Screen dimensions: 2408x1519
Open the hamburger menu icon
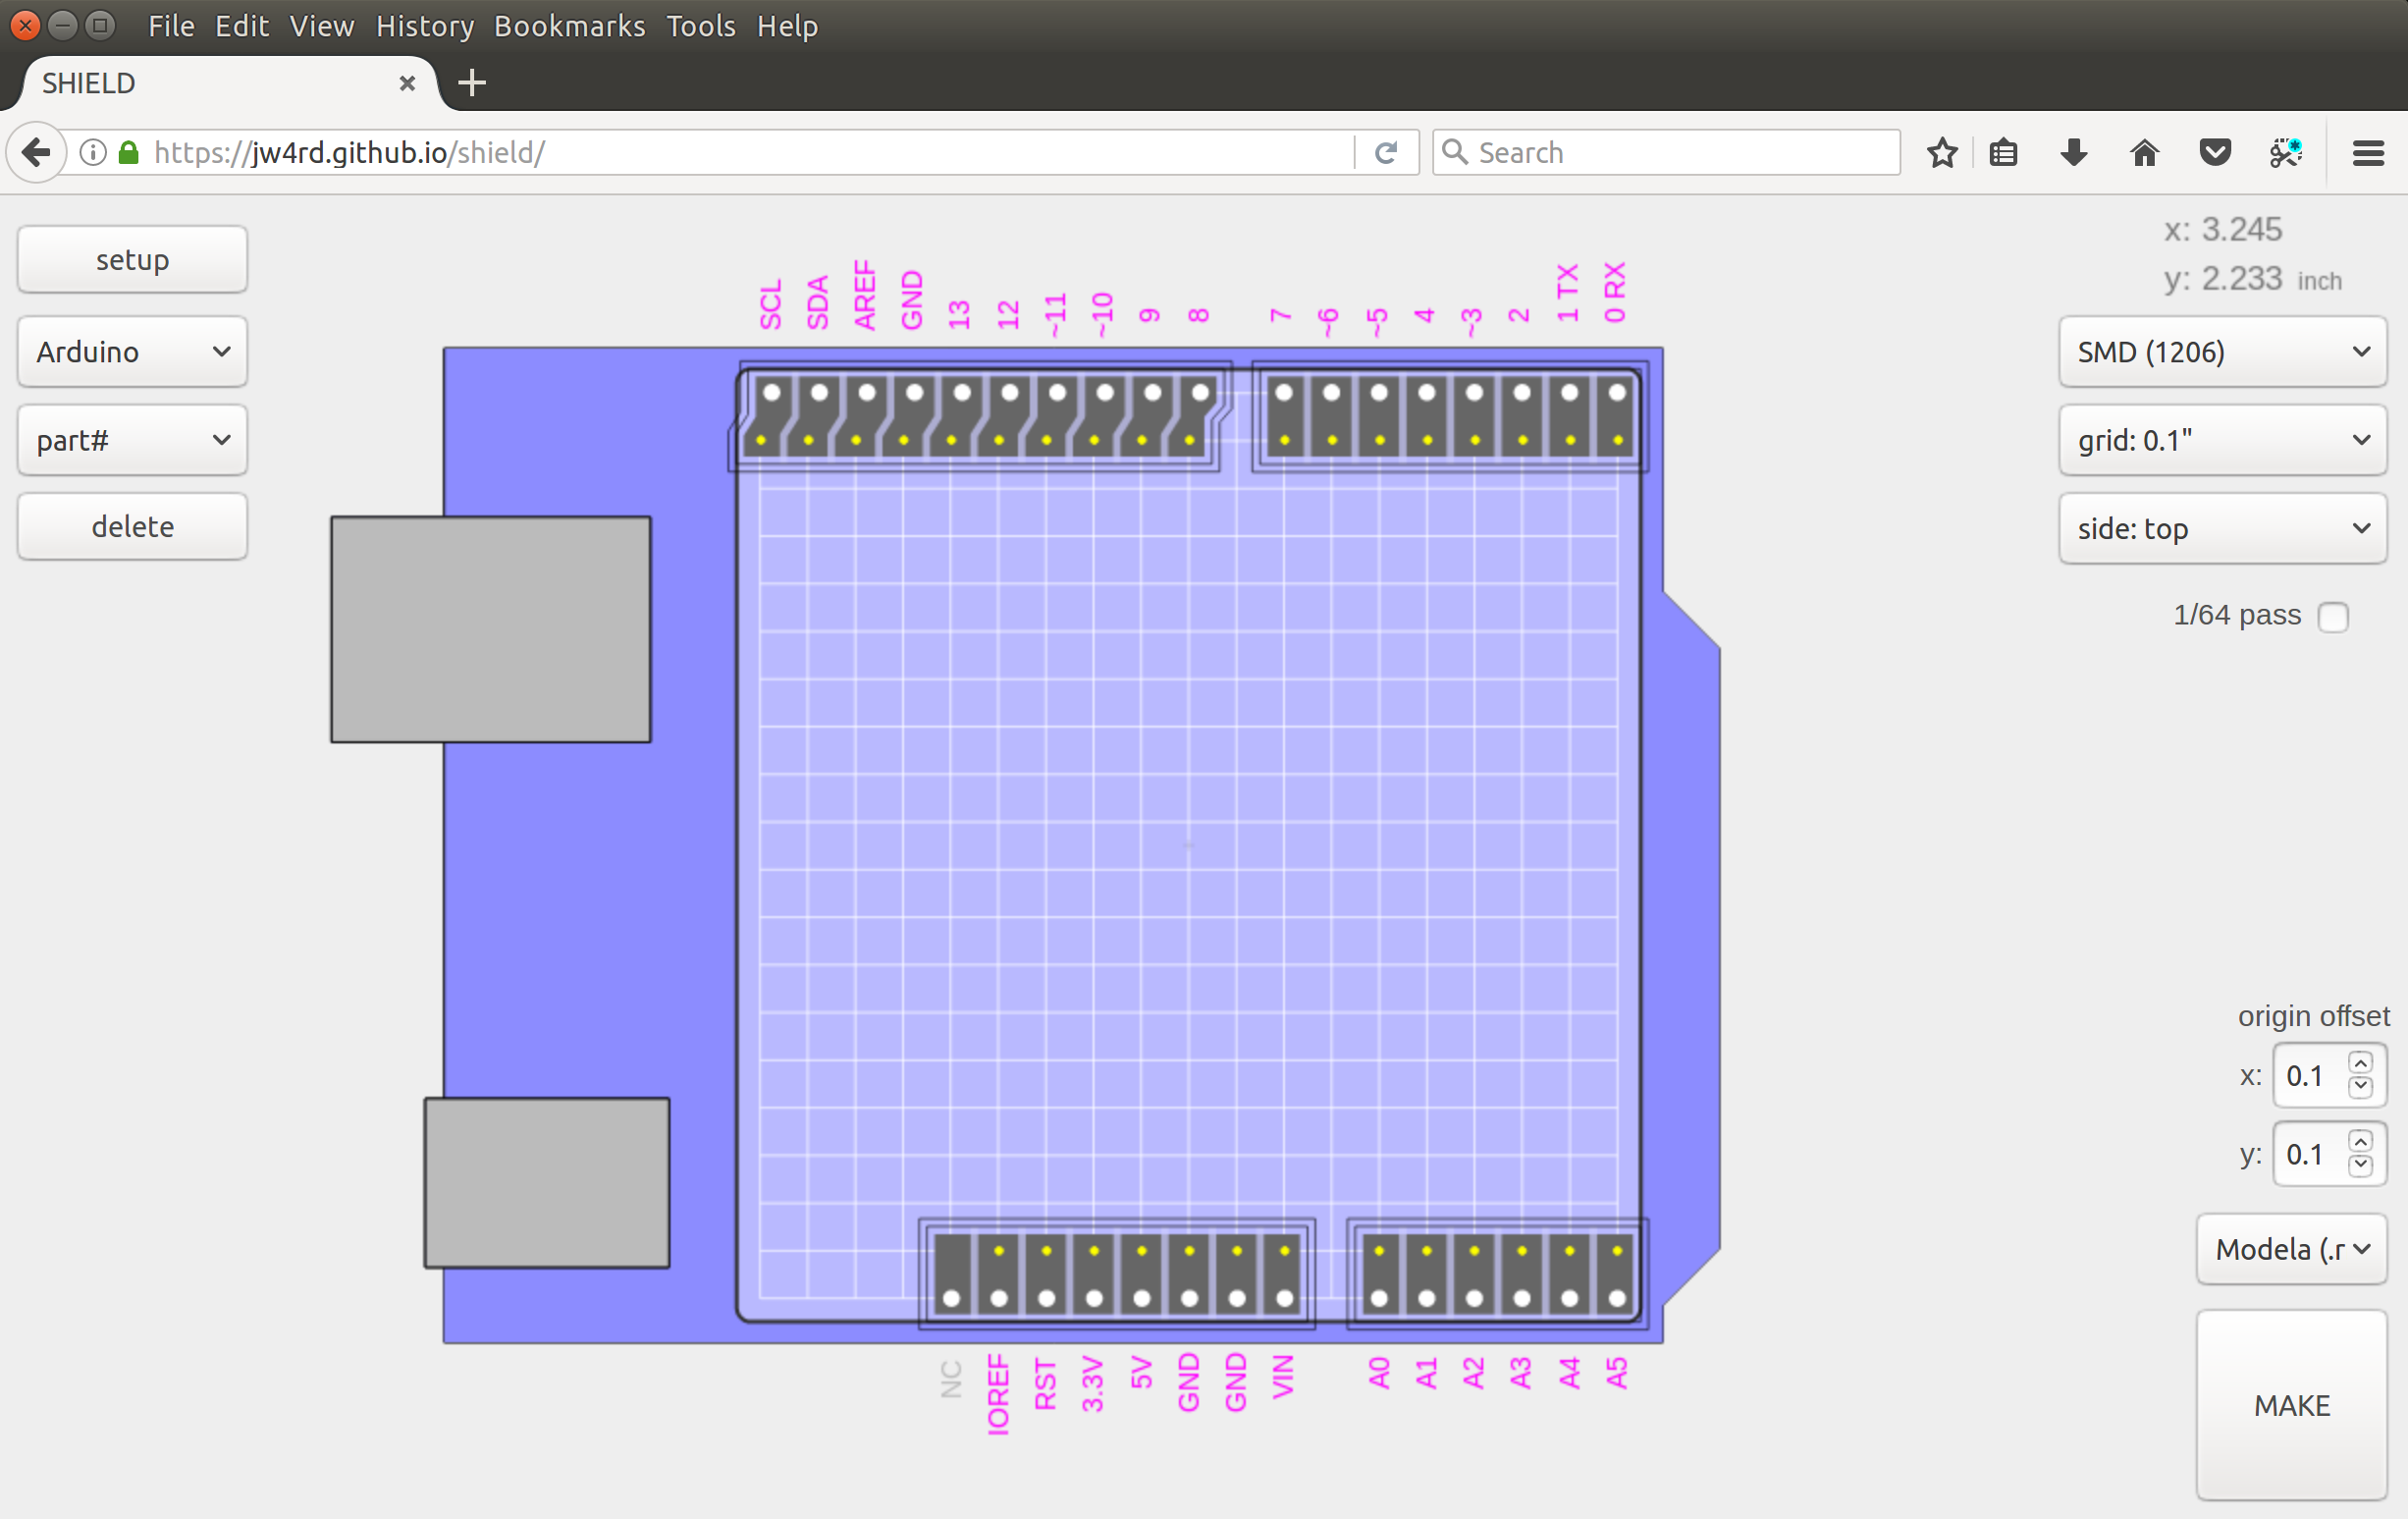[x=2368, y=153]
